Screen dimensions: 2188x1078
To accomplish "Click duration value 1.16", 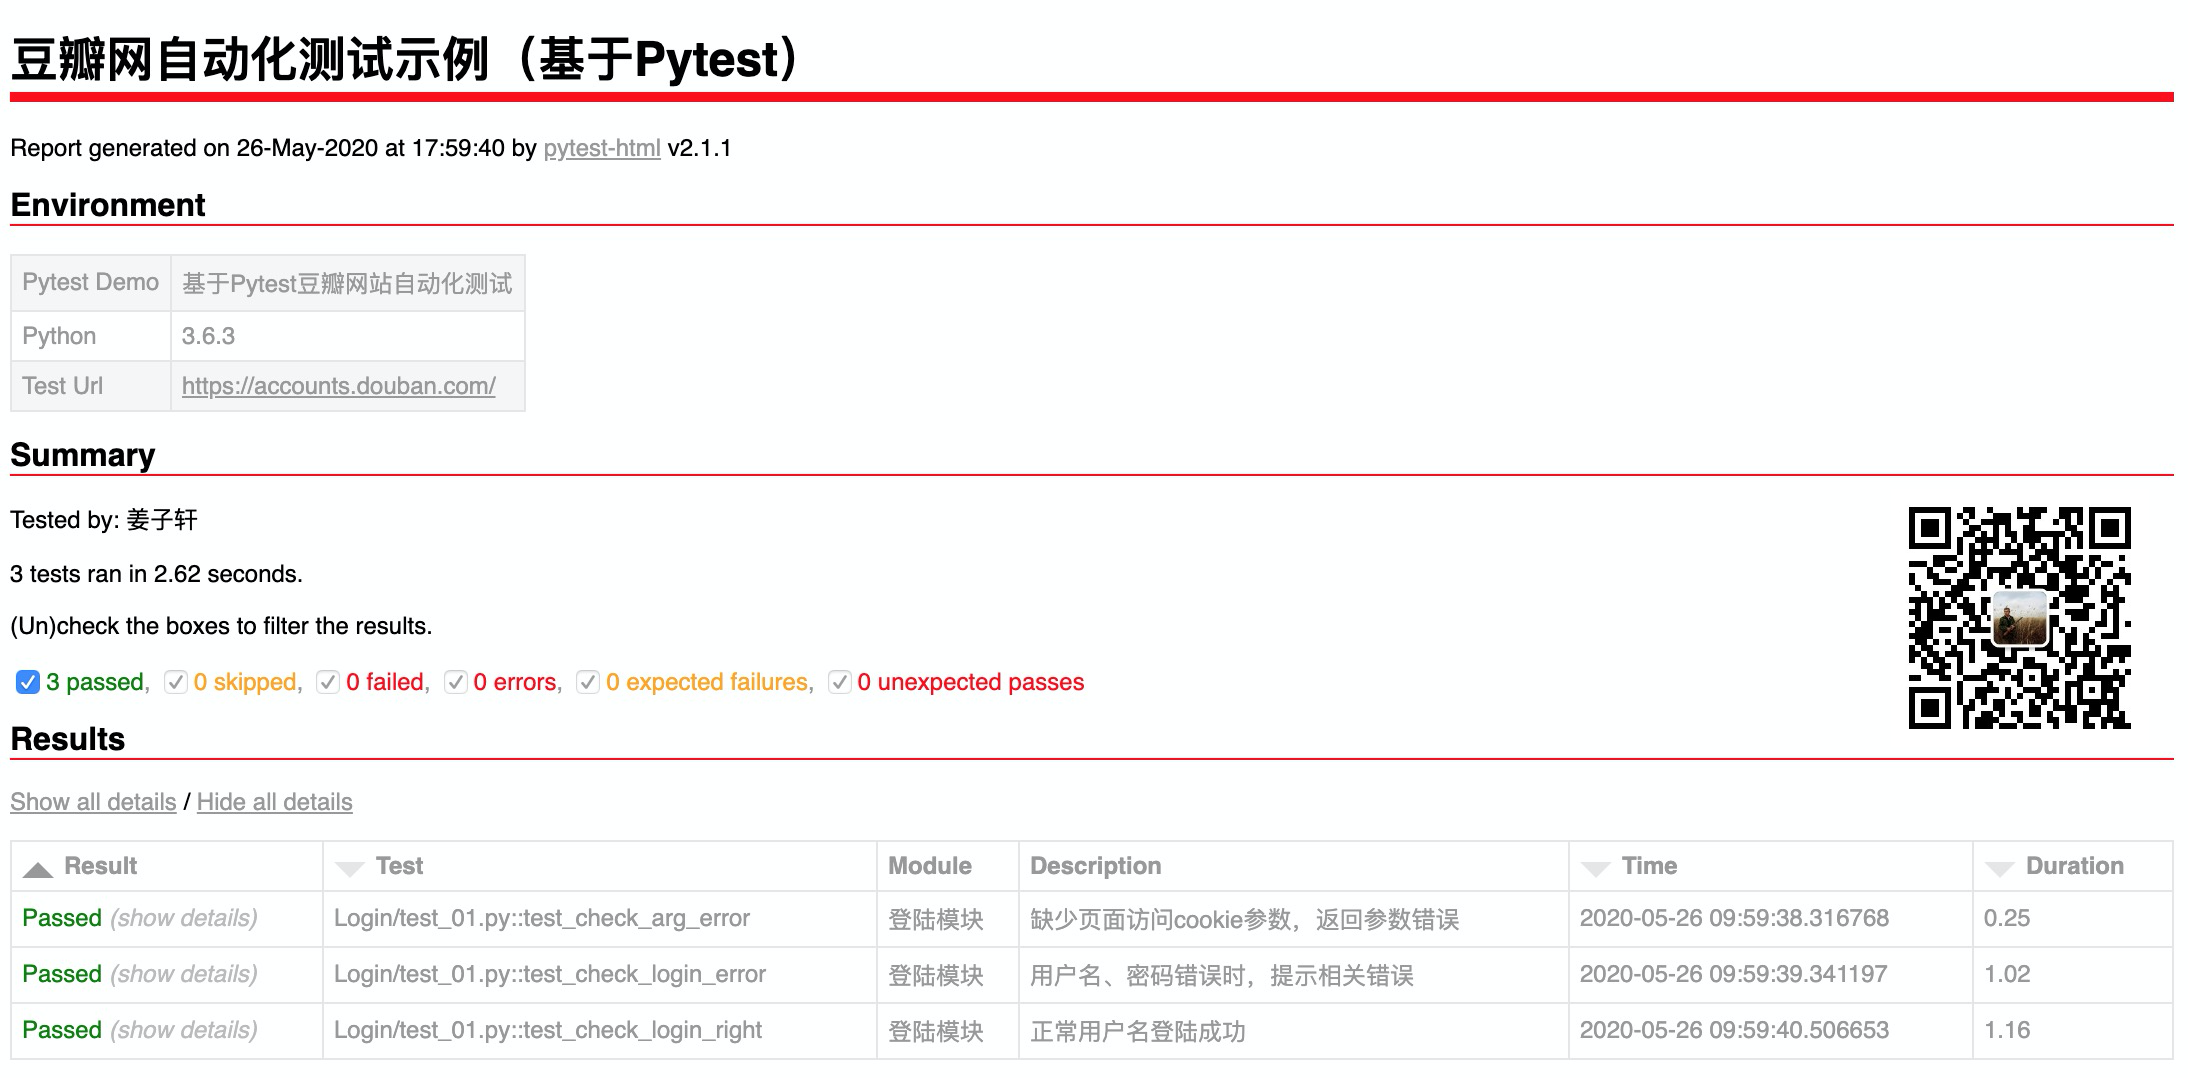I will [2007, 1030].
